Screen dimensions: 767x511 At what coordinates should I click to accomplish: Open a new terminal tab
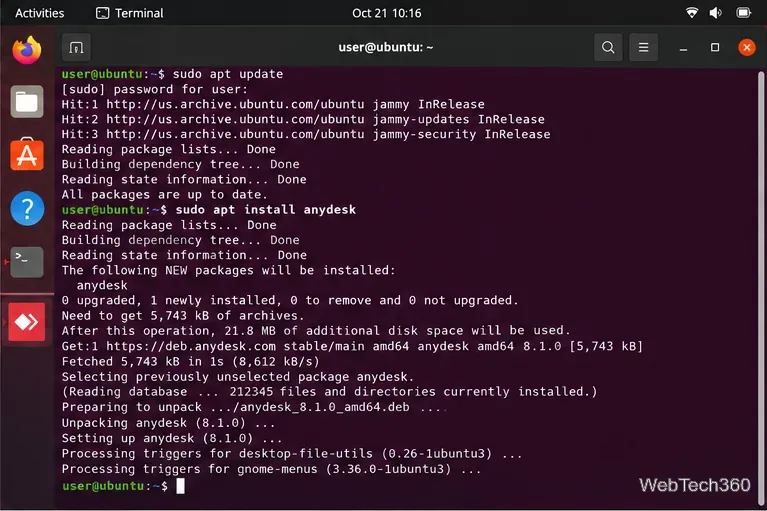(x=76, y=47)
